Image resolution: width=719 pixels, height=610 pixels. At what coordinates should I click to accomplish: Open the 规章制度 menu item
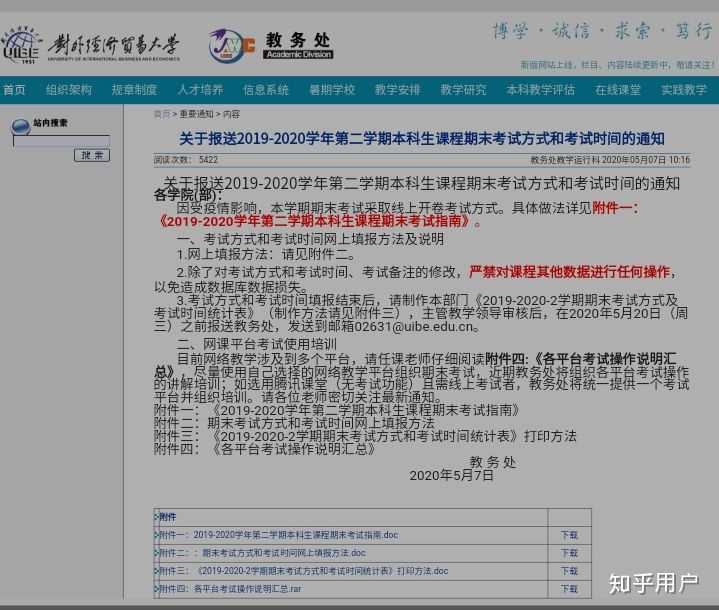tap(134, 89)
